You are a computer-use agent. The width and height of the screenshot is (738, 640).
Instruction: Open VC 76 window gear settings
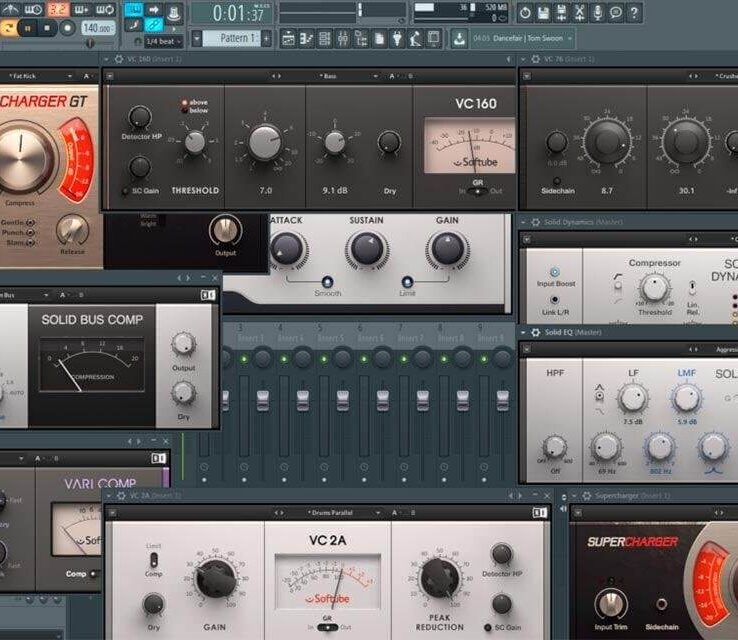(536, 59)
